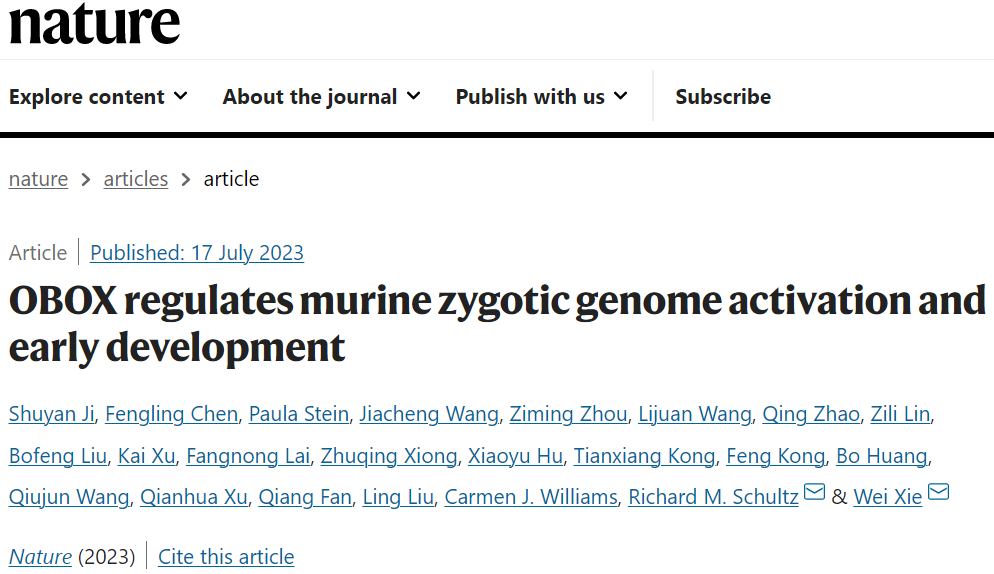Expand Publish with us dropdown
The width and height of the screenshot is (994, 574).
541,97
